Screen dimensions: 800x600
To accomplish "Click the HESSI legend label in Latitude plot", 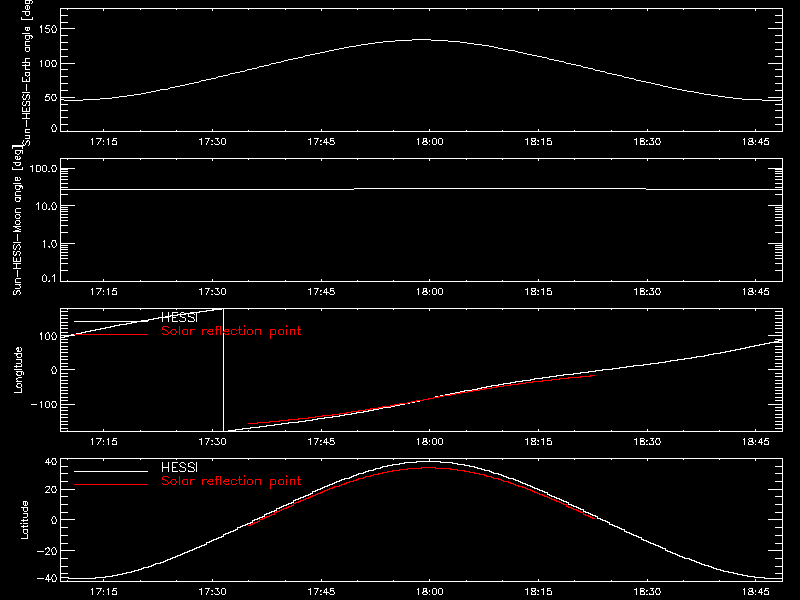I will point(179,467).
